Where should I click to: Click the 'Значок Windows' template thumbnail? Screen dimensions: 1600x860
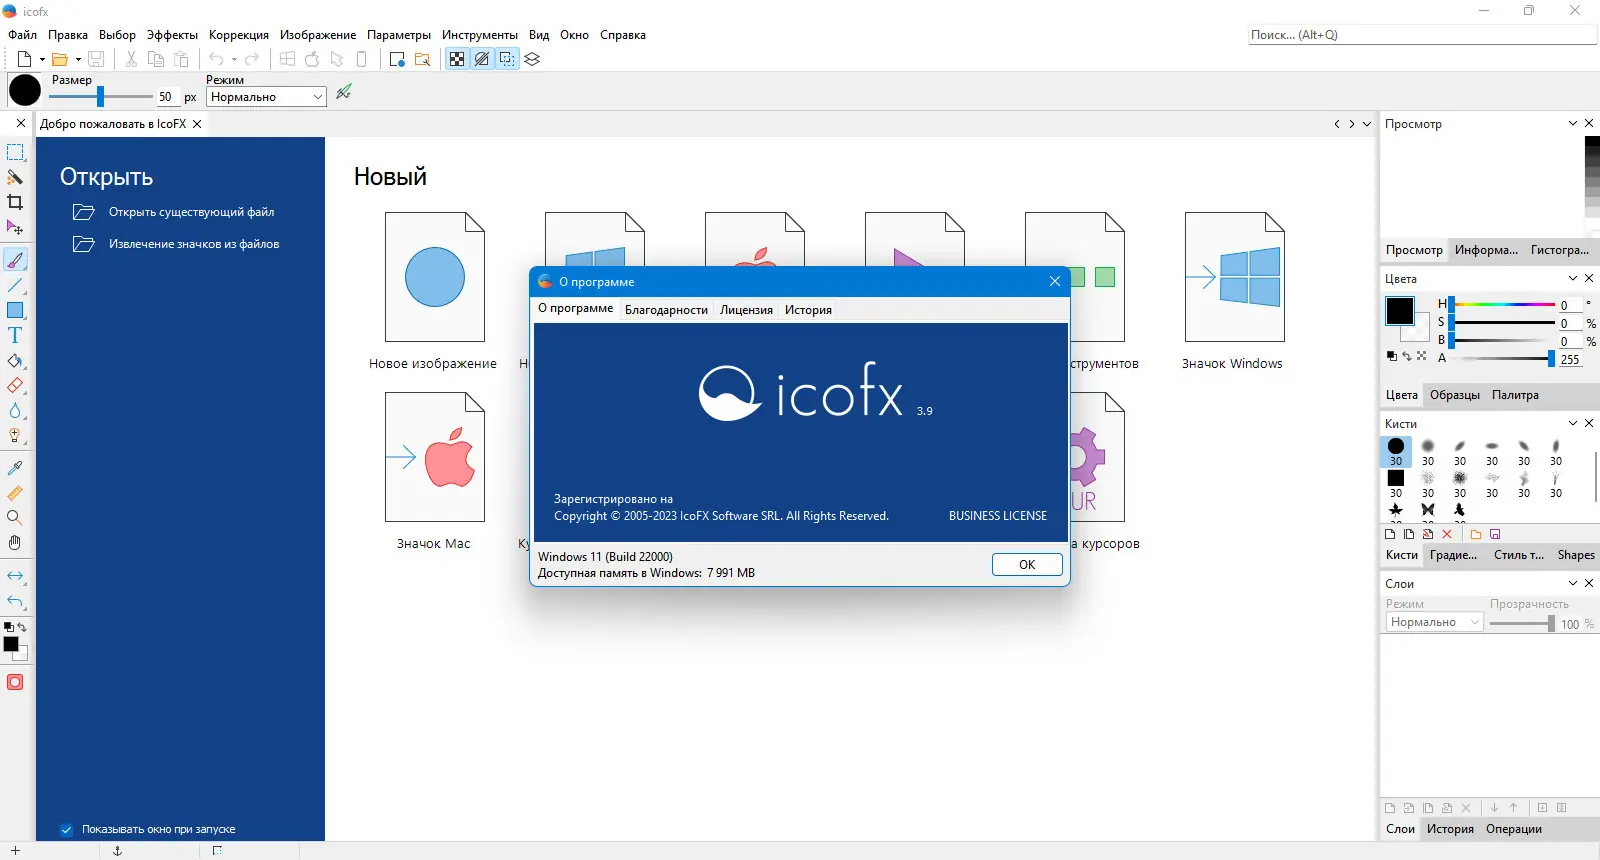[1234, 277]
